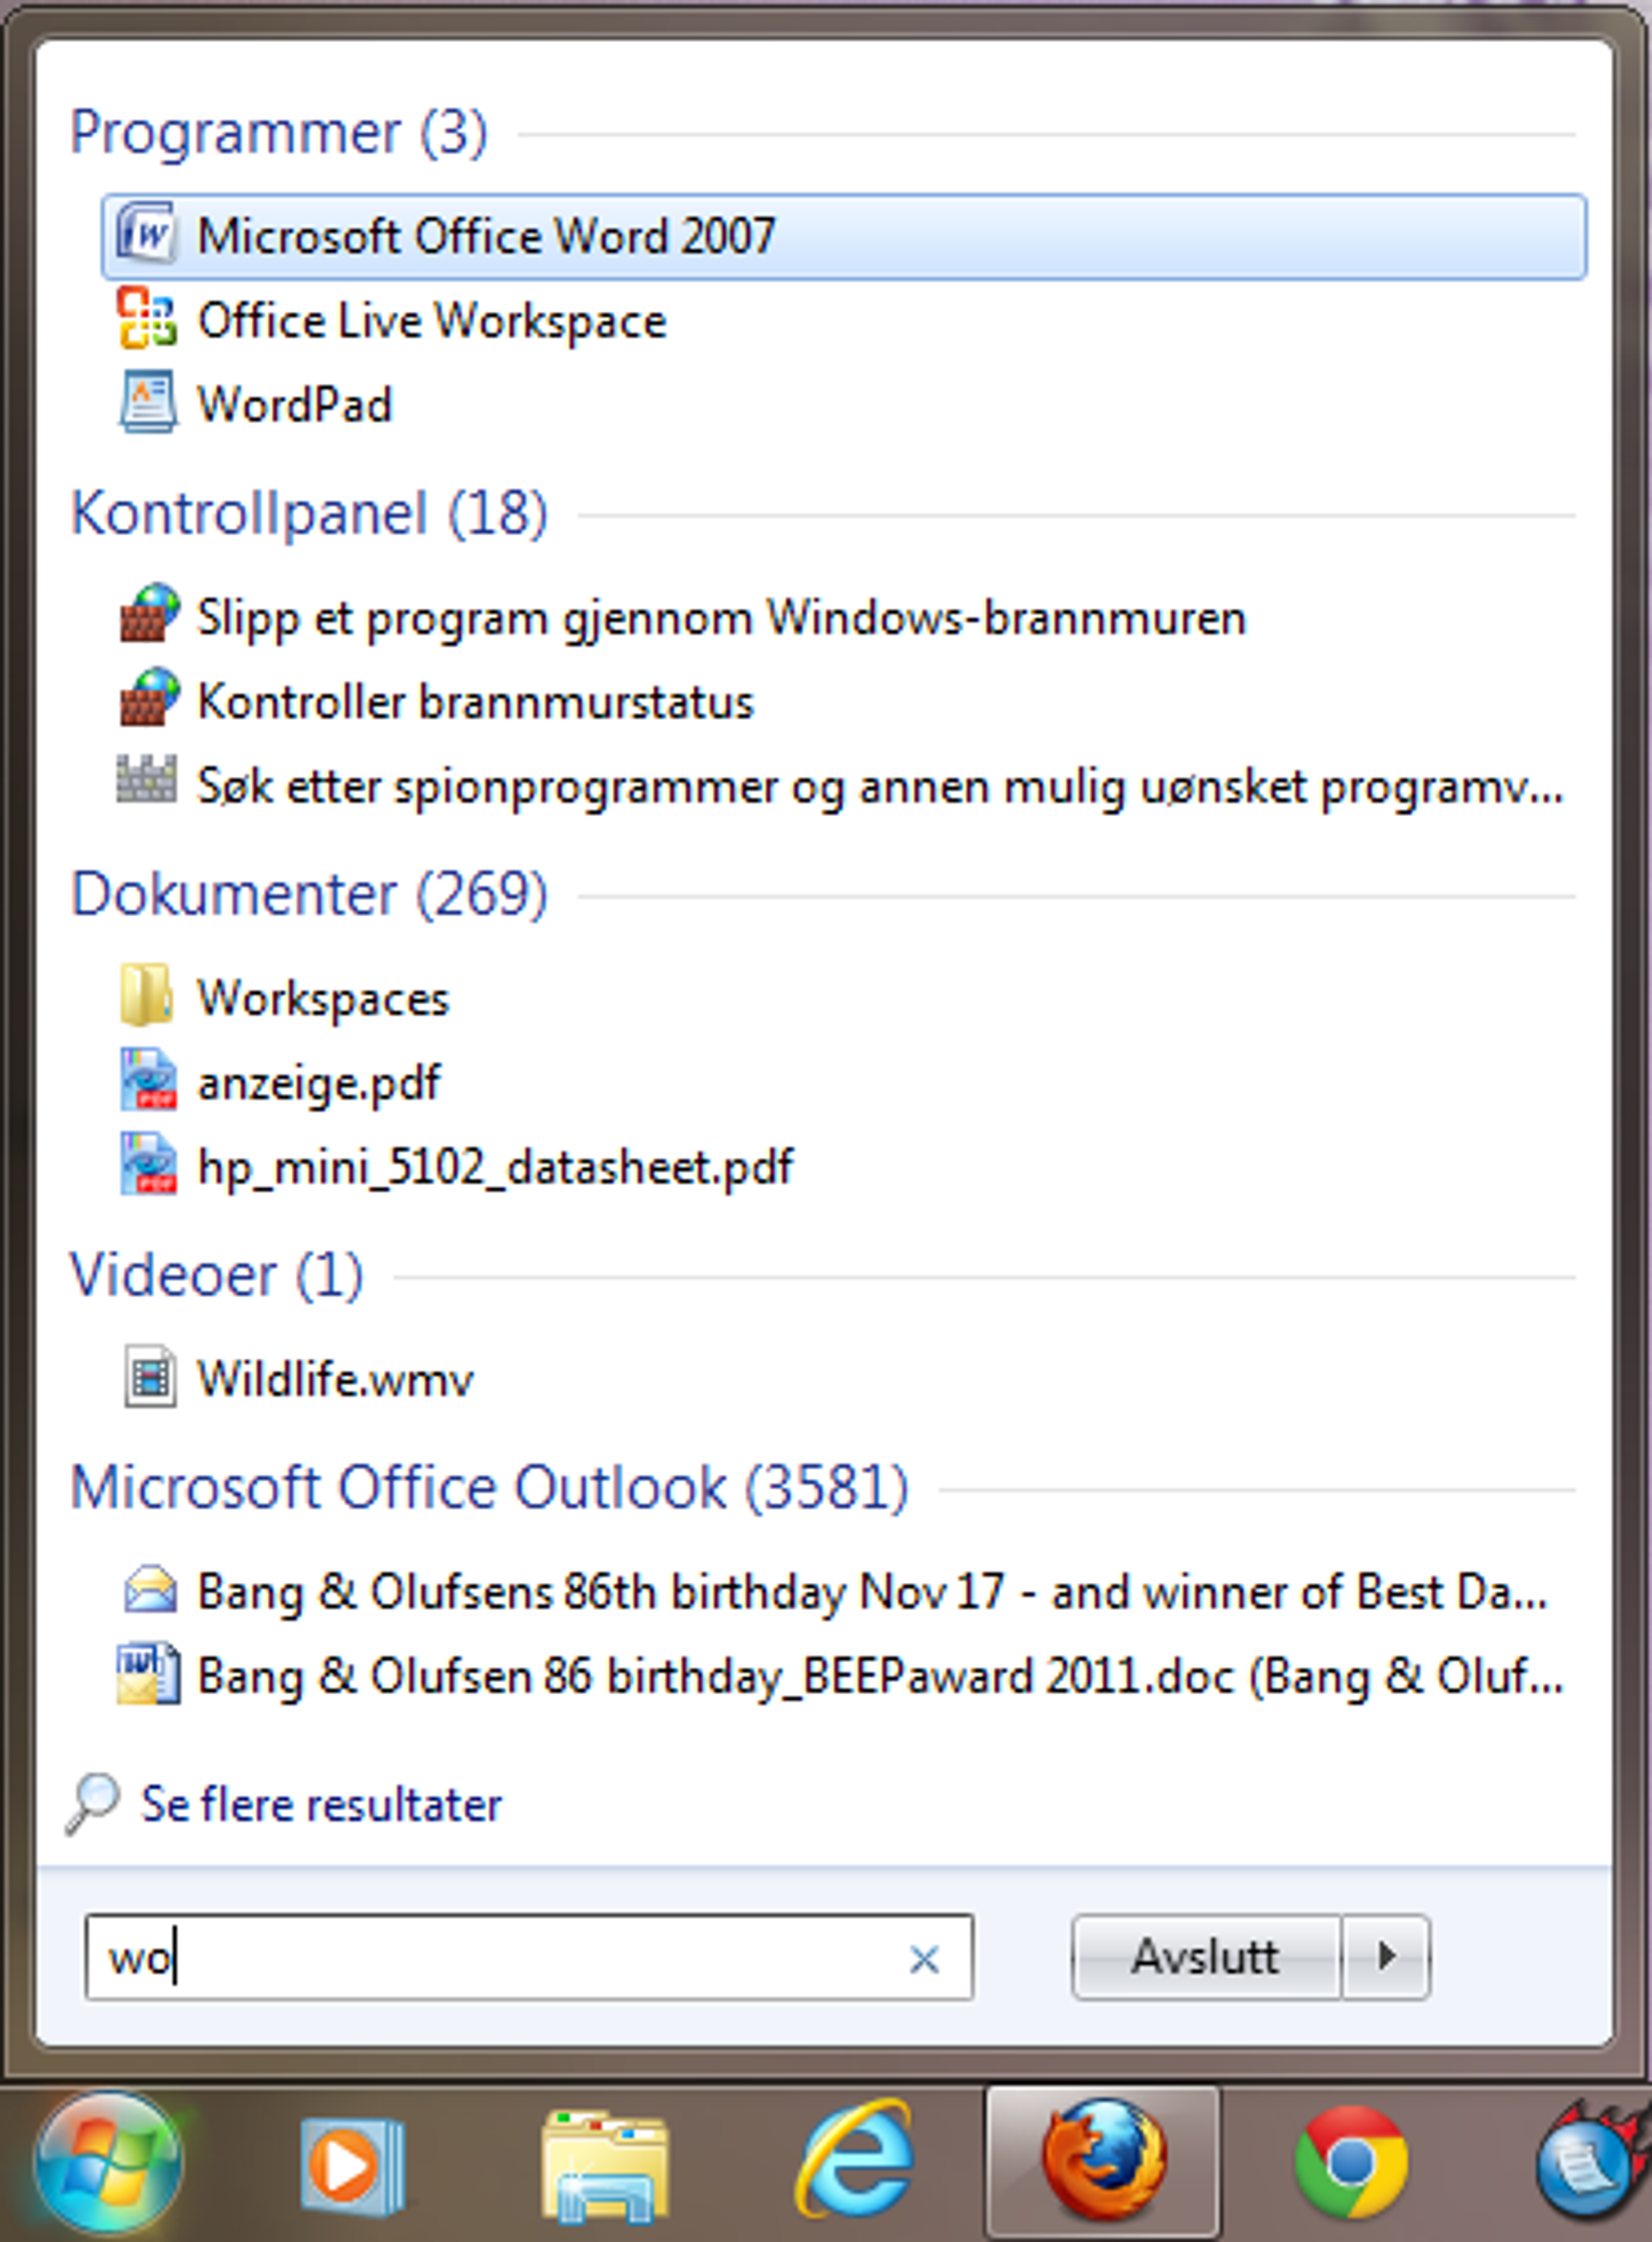Click the WordPad program icon
The height and width of the screenshot is (2242, 1652).
pyautogui.click(x=147, y=403)
